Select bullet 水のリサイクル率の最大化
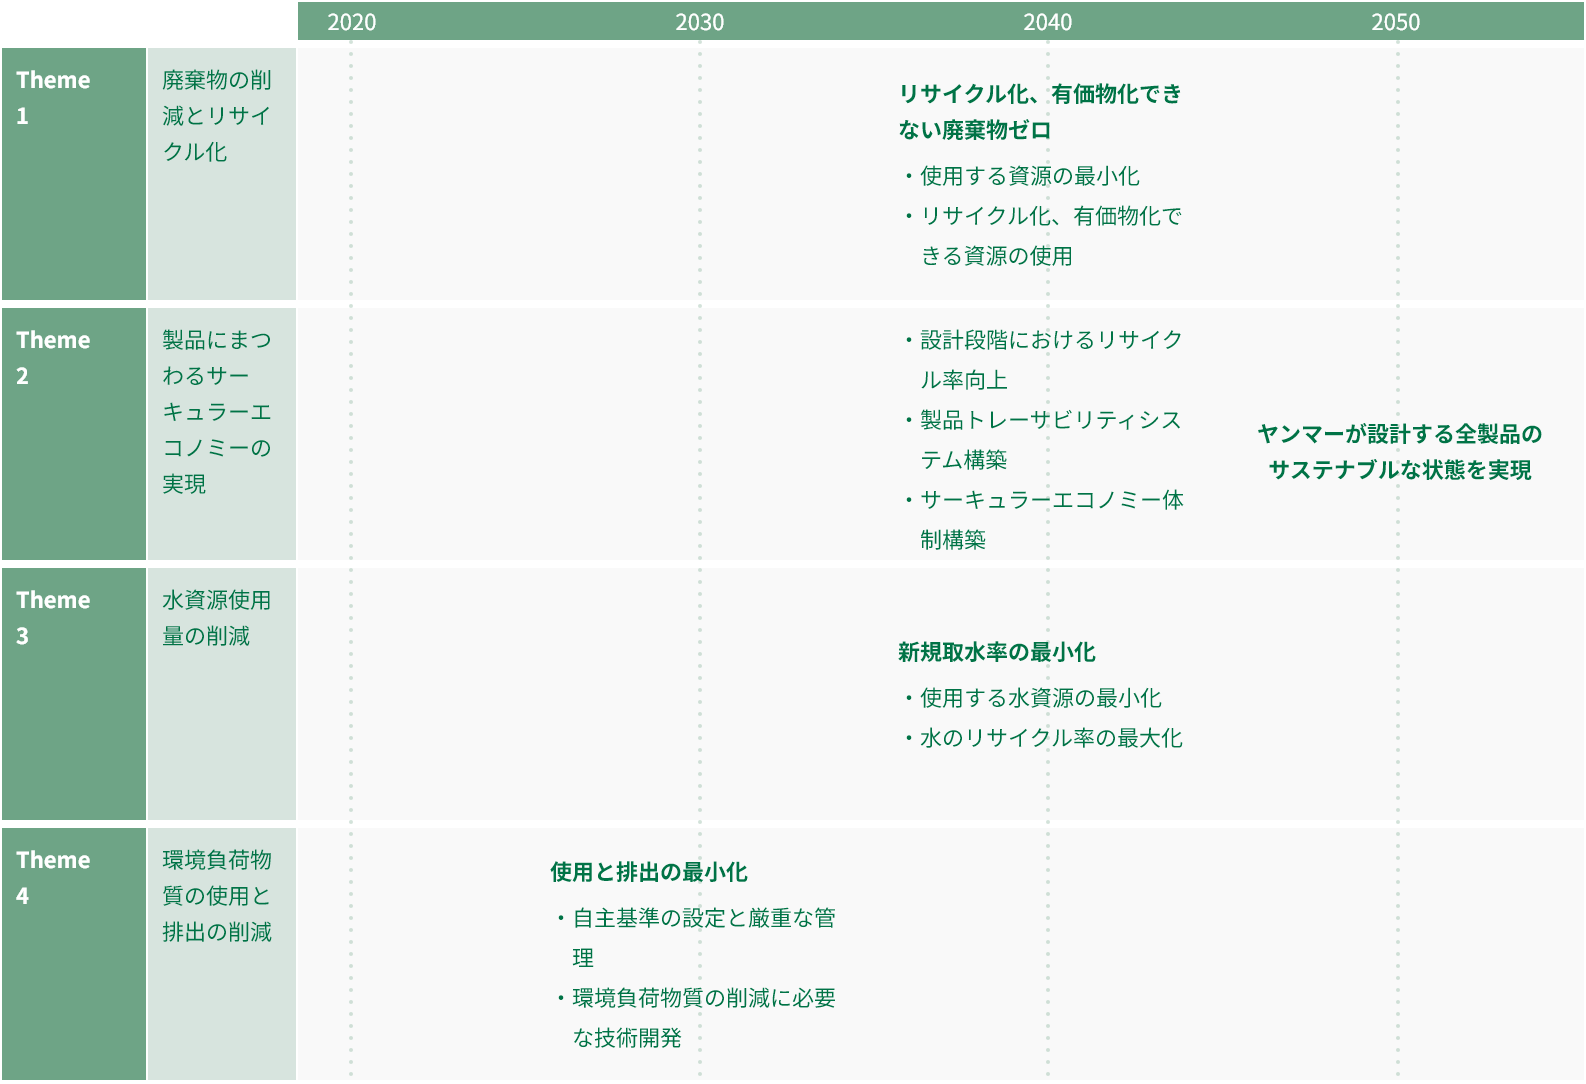1586x1084 pixels. (1050, 738)
